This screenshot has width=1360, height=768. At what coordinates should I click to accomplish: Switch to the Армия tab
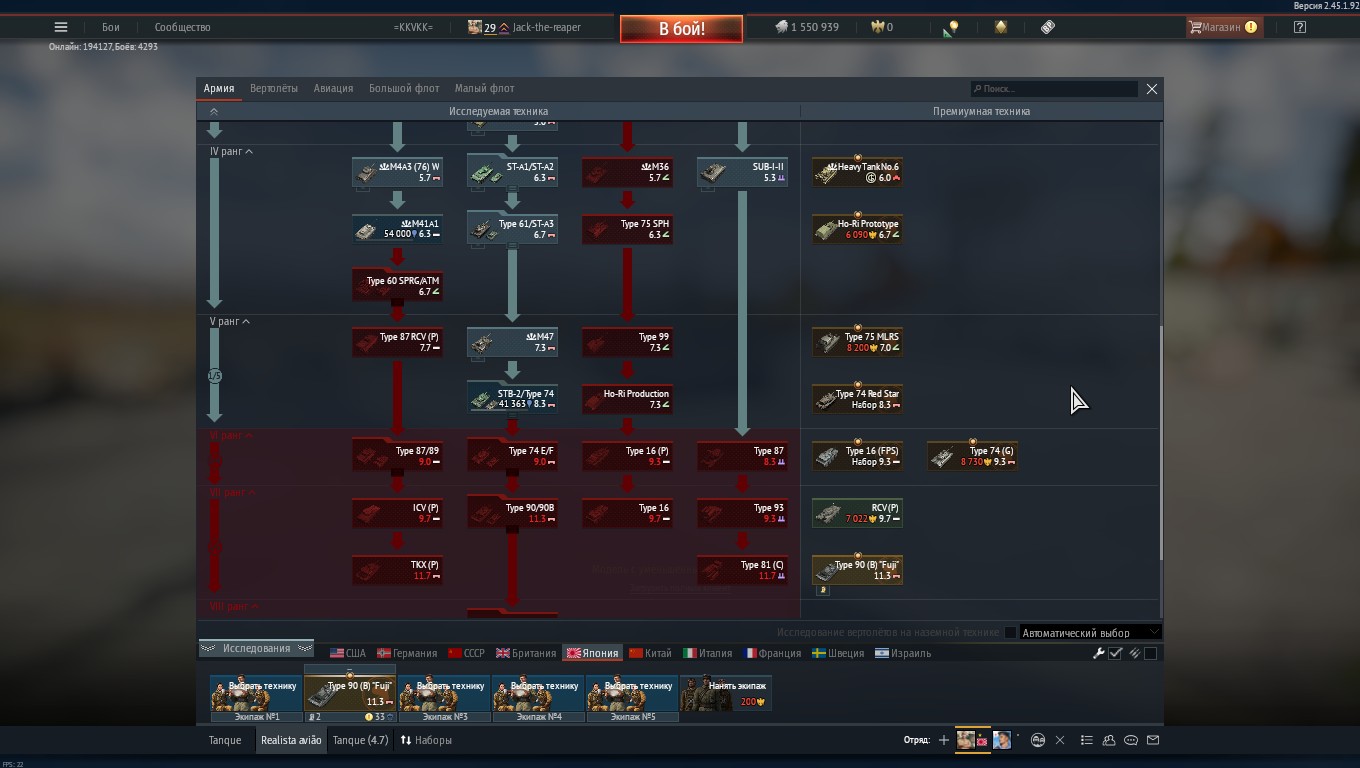pos(219,88)
